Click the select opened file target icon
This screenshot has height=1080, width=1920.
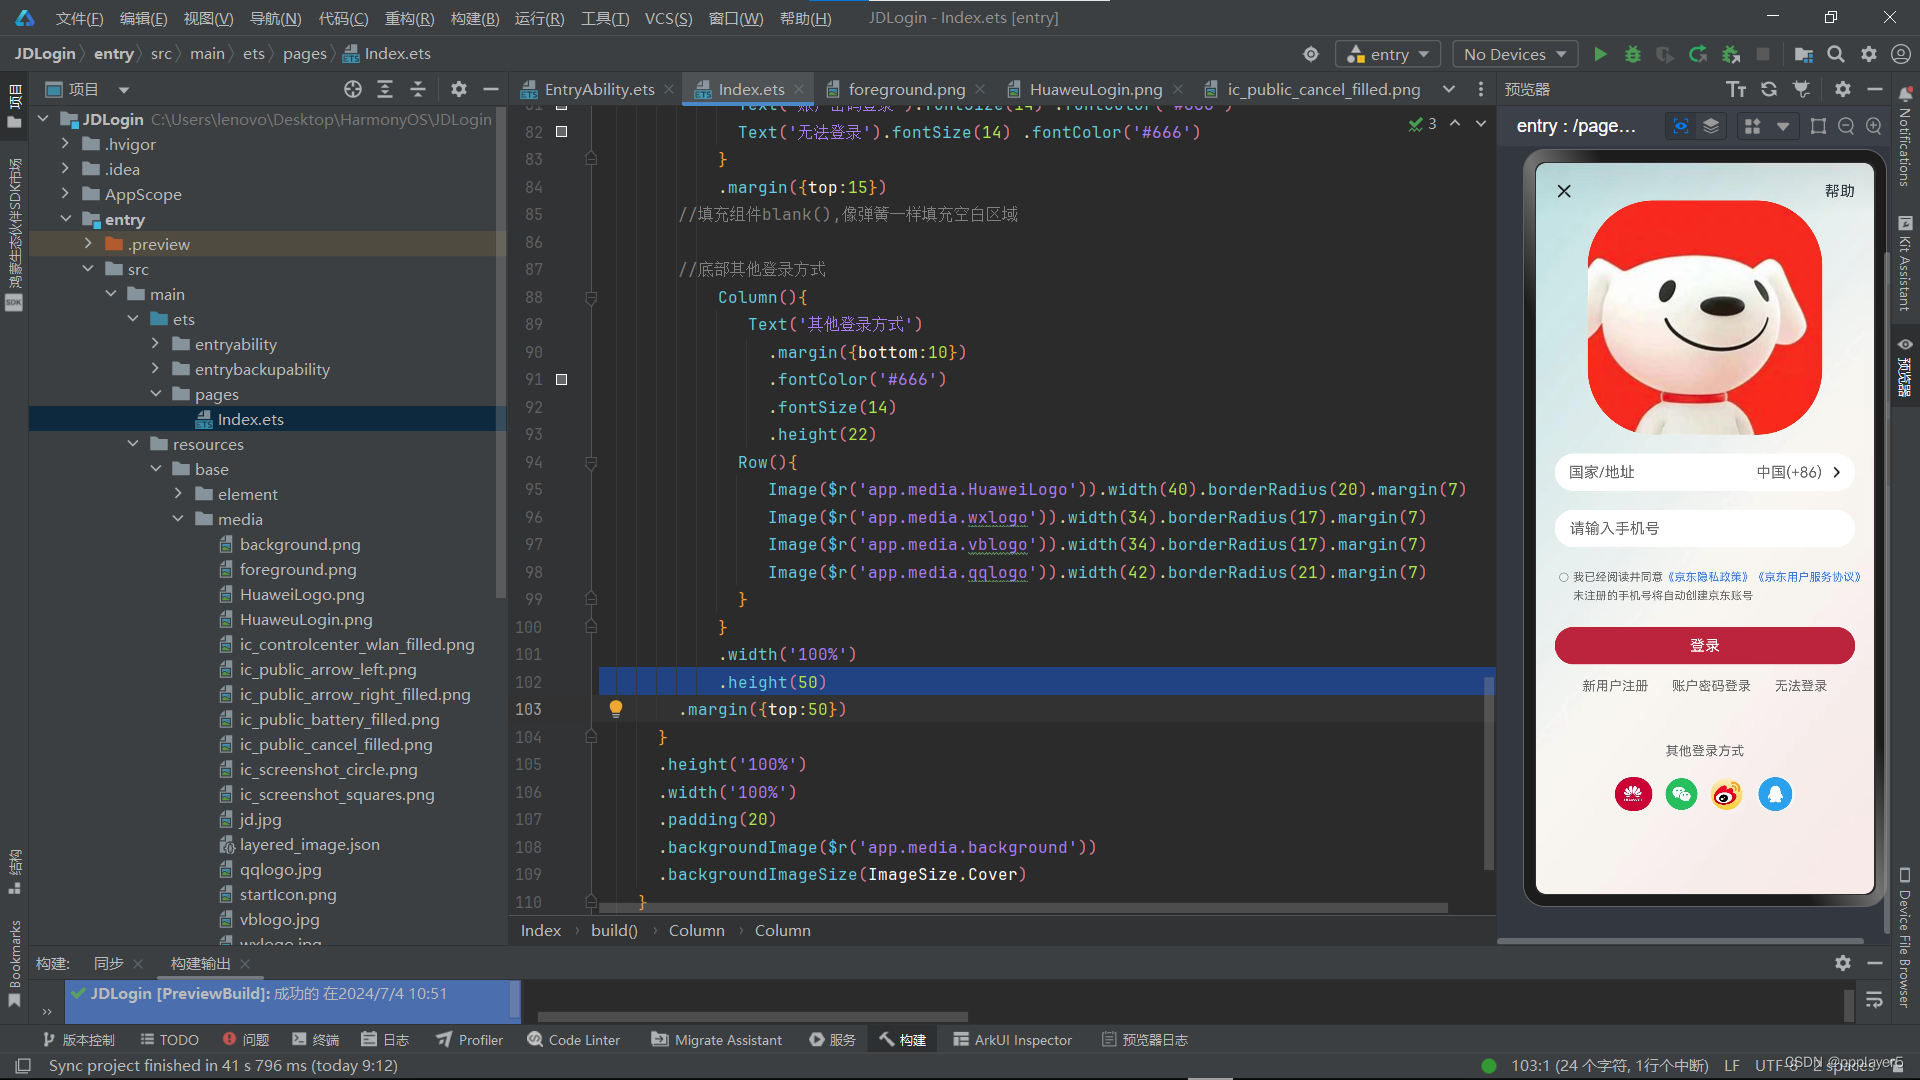tap(352, 89)
